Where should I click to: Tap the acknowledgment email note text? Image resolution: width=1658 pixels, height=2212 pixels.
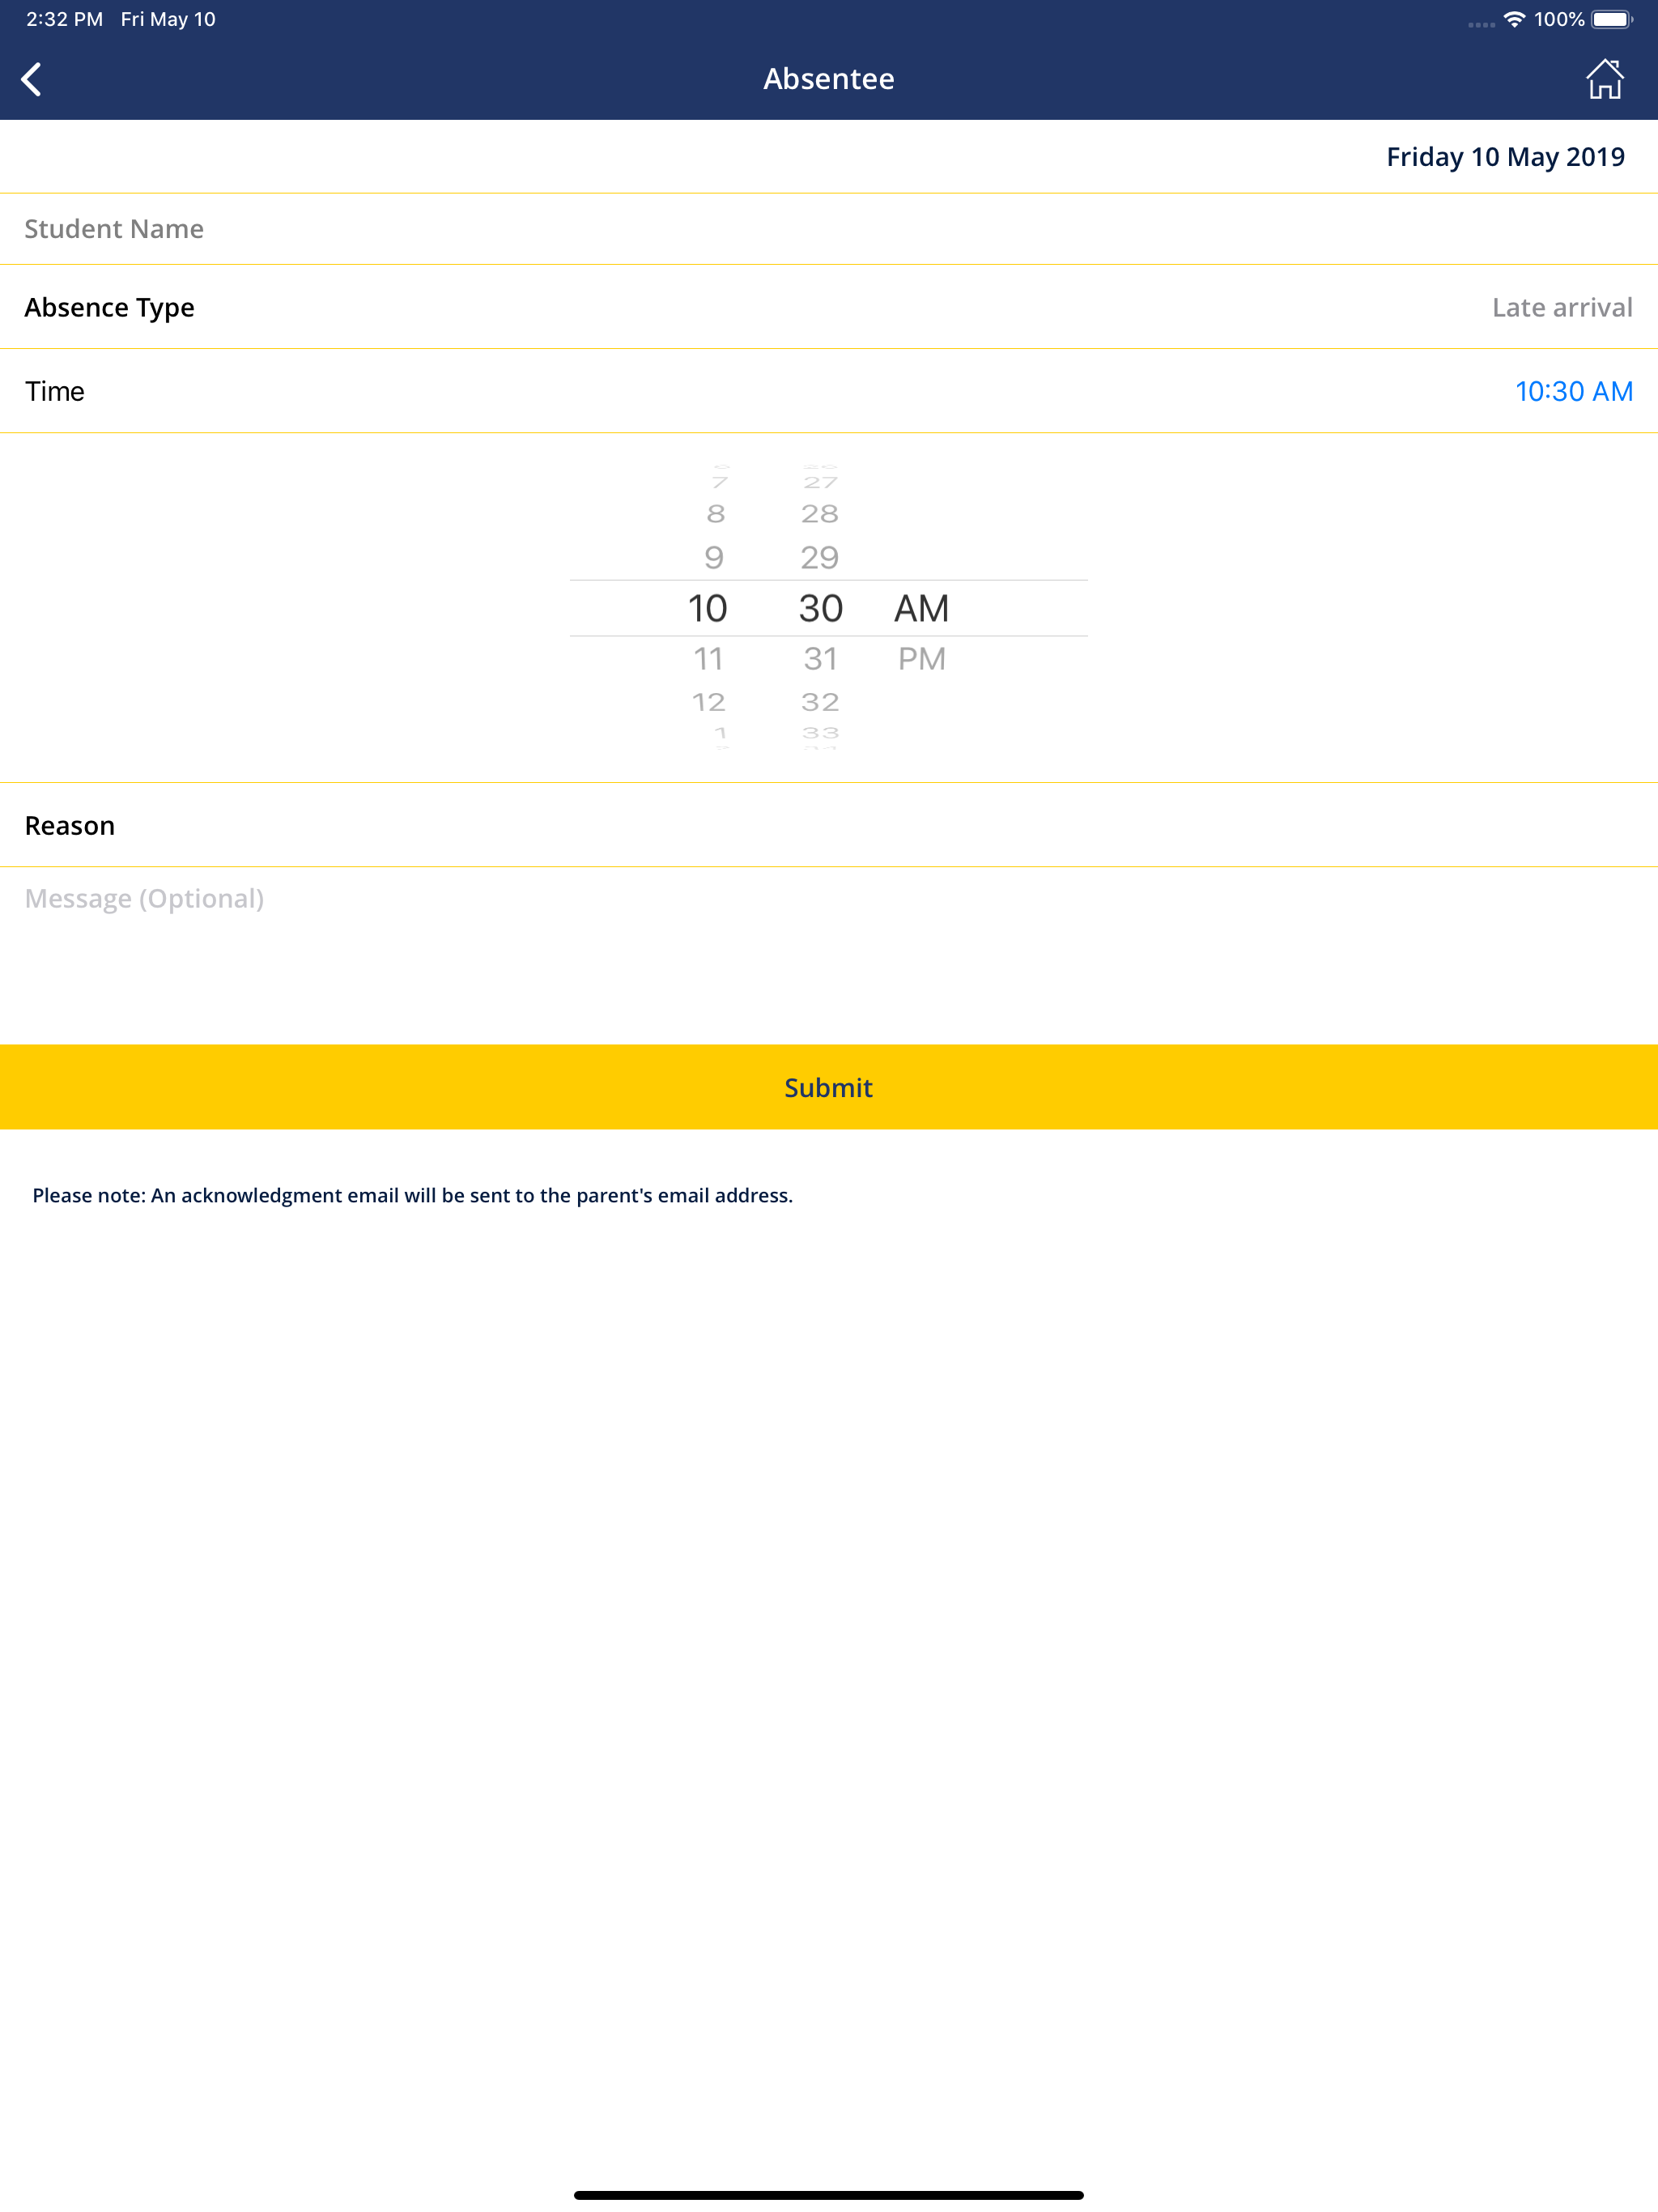[412, 1195]
